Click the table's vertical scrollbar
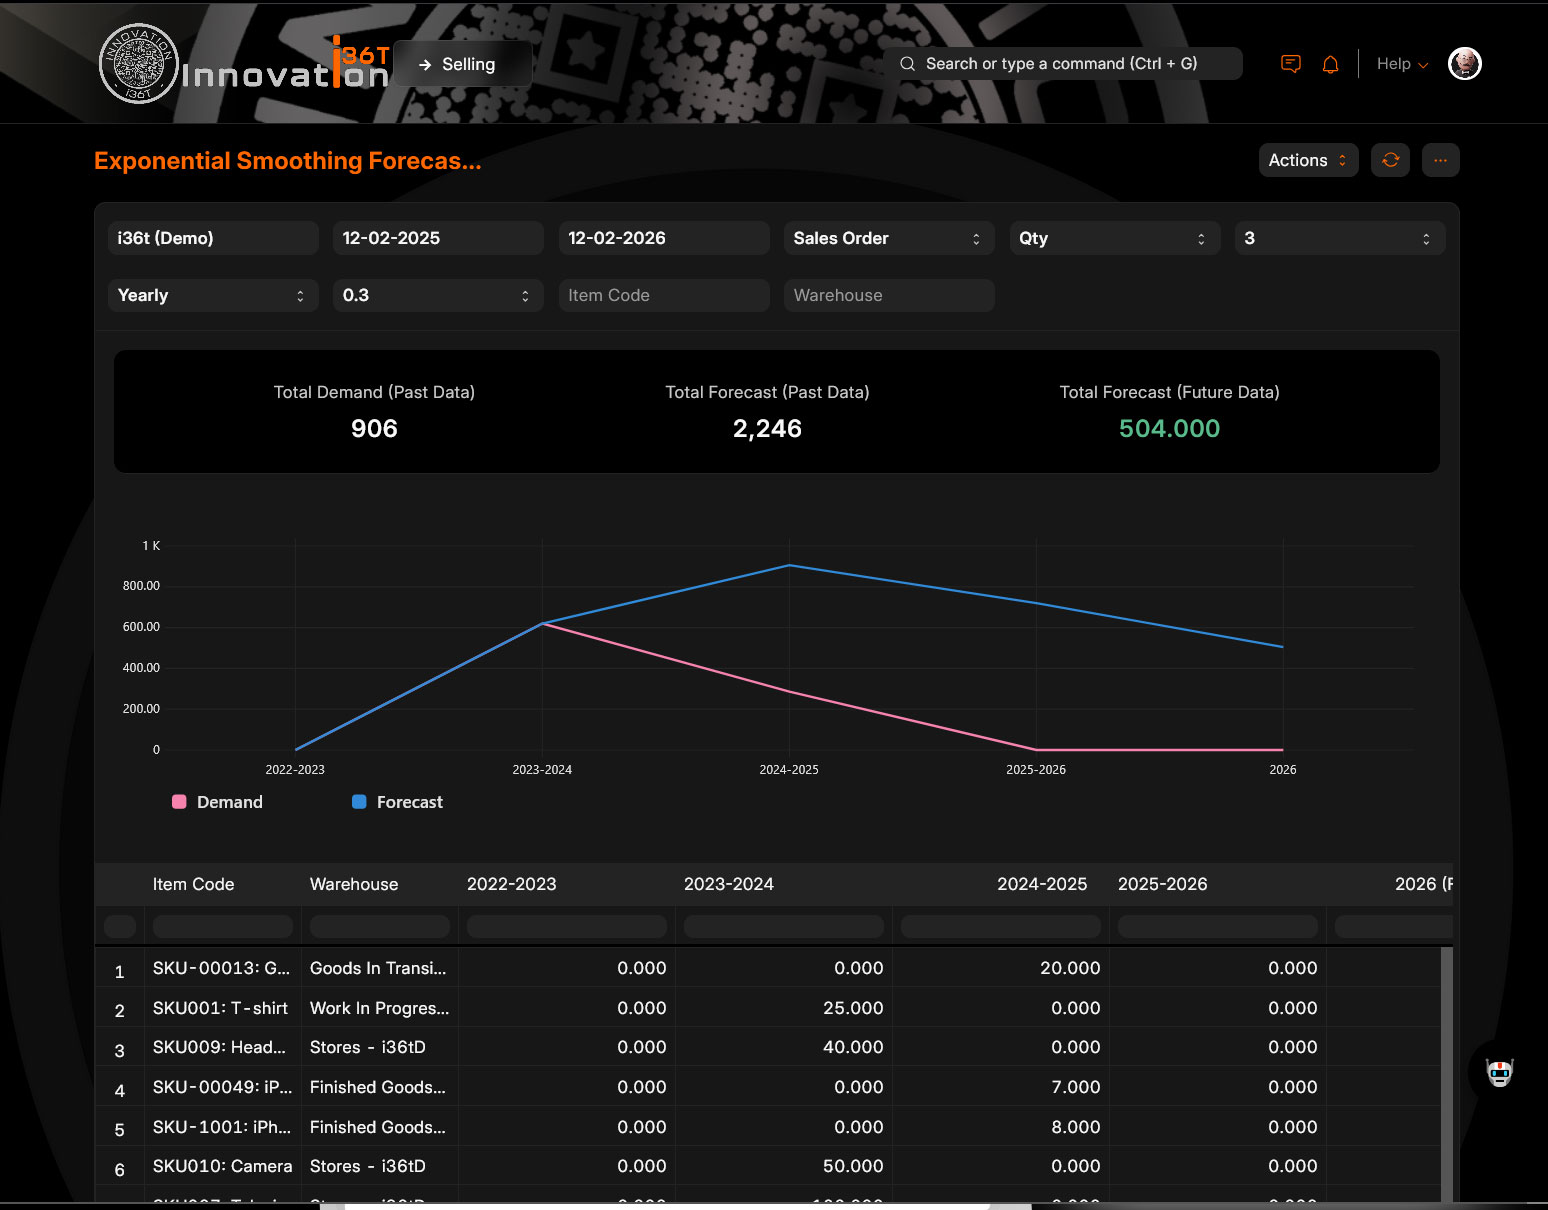The image size is (1548, 1210). click(x=1446, y=1070)
